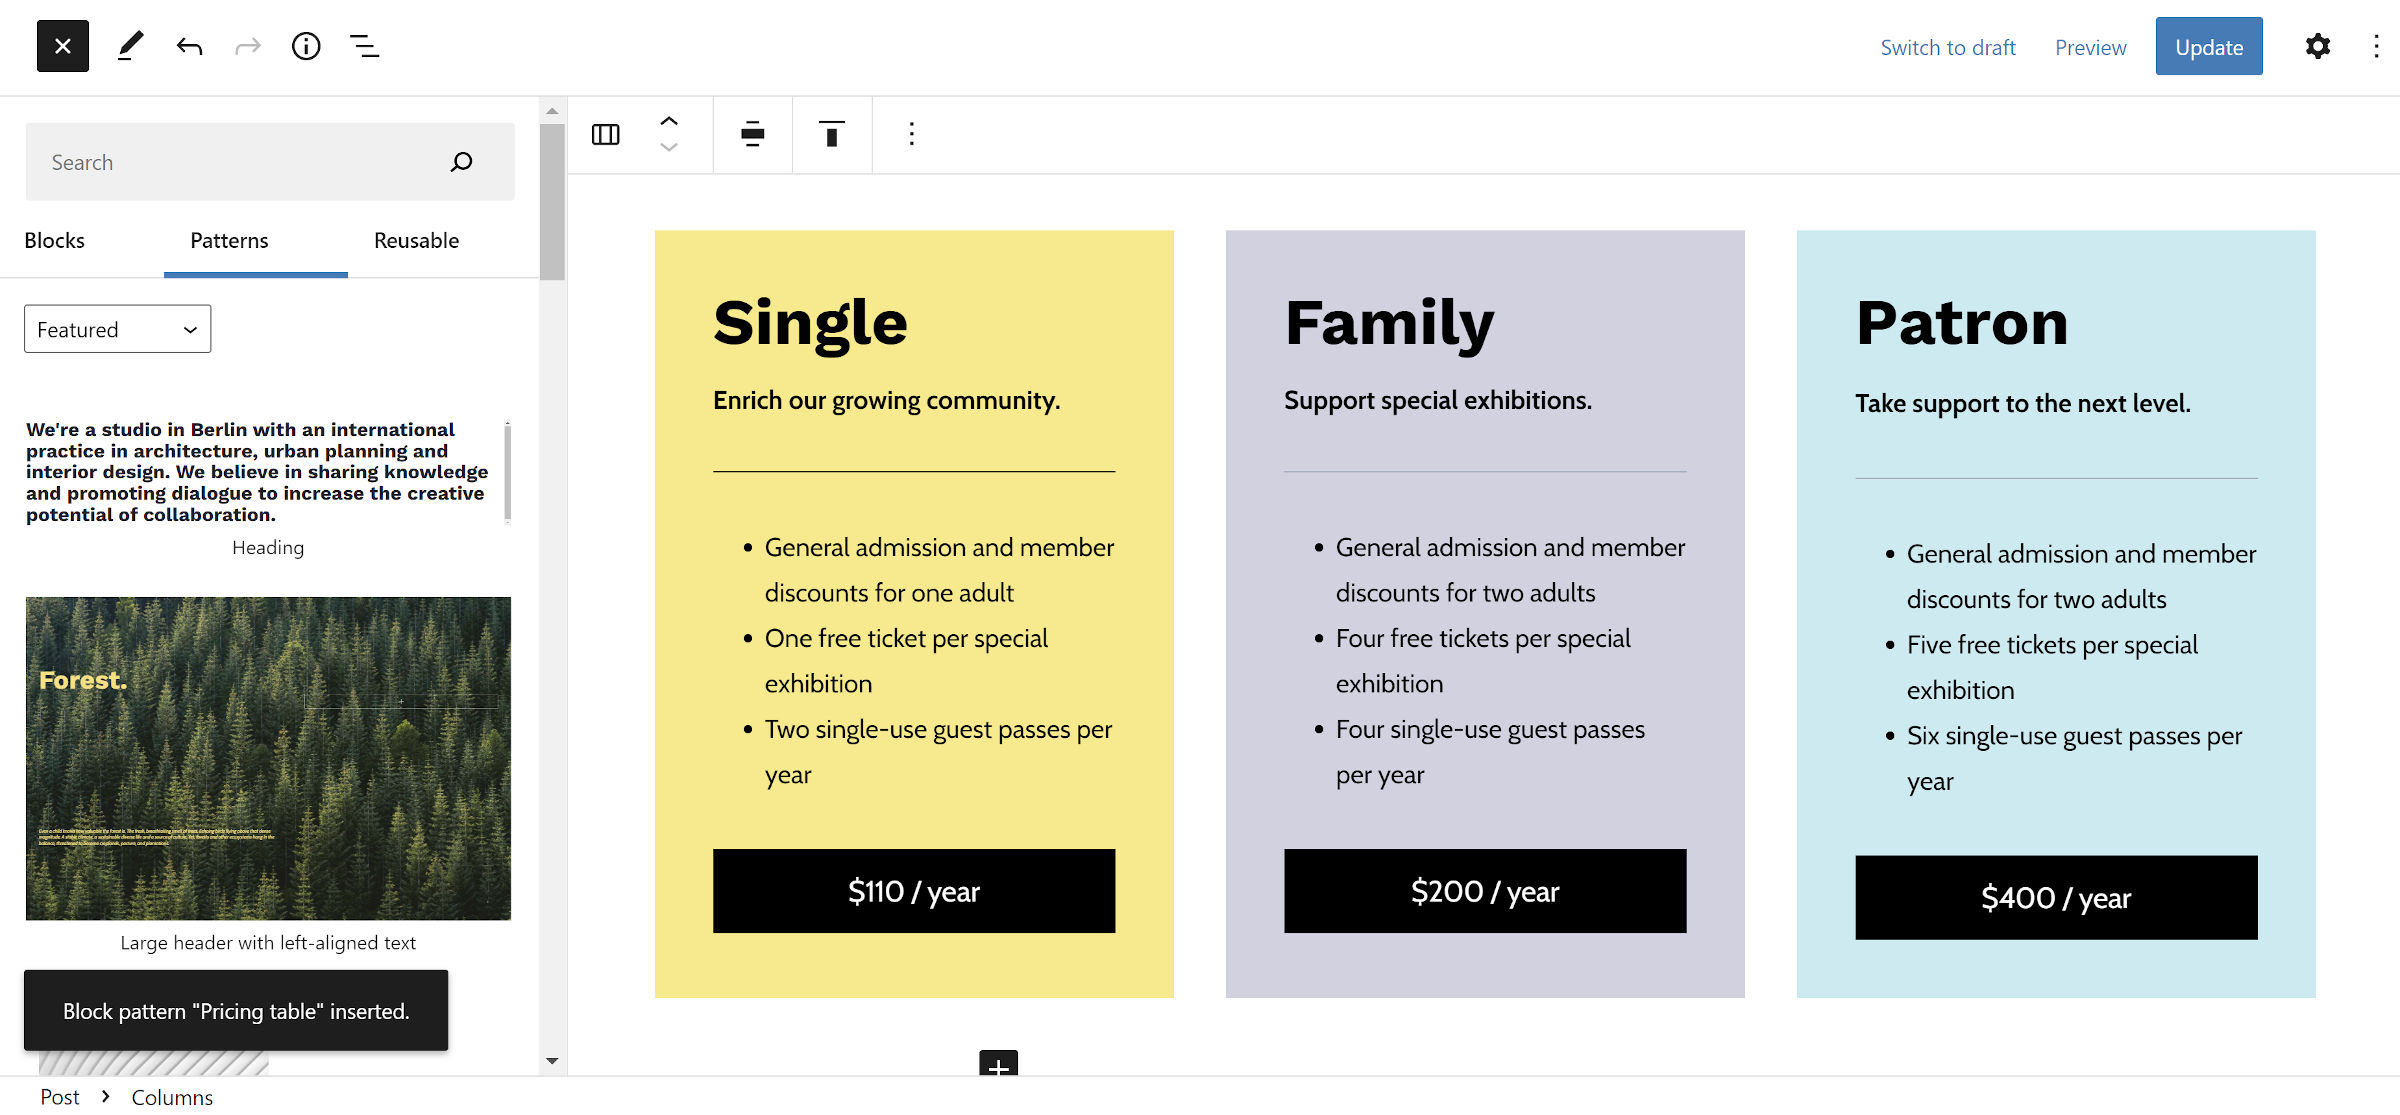This screenshot has width=2400, height=1115.
Task: Click the Columns block icon in the toolbar
Action: pos(605,134)
